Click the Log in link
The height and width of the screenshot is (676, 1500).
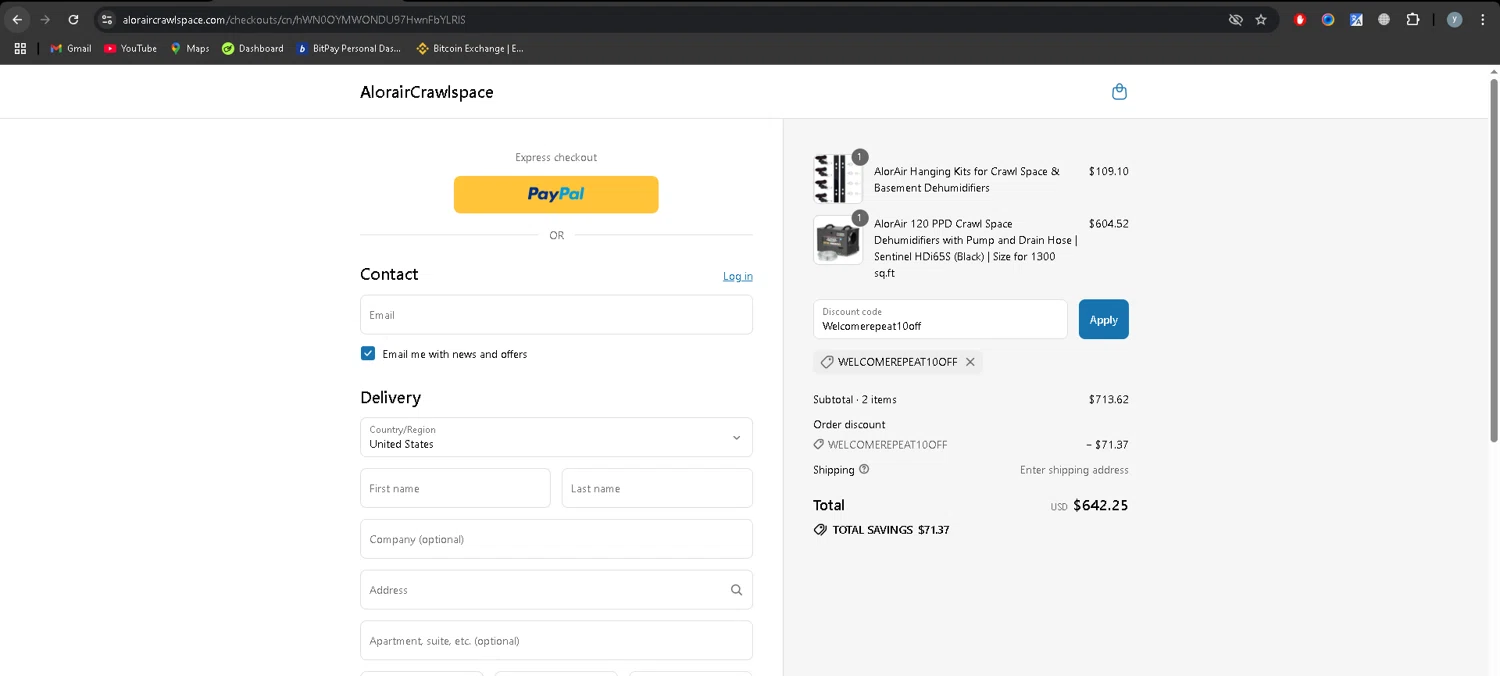tap(738, 276)
